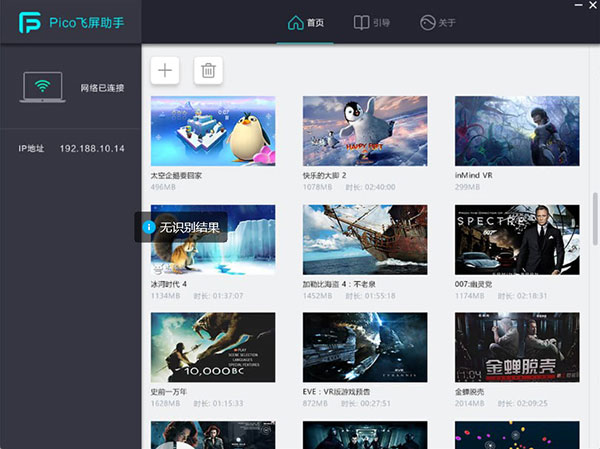Click the vertical scrollbar thumb
The width and height of the screenshot is (600, 449).
[x=595, y=219]
